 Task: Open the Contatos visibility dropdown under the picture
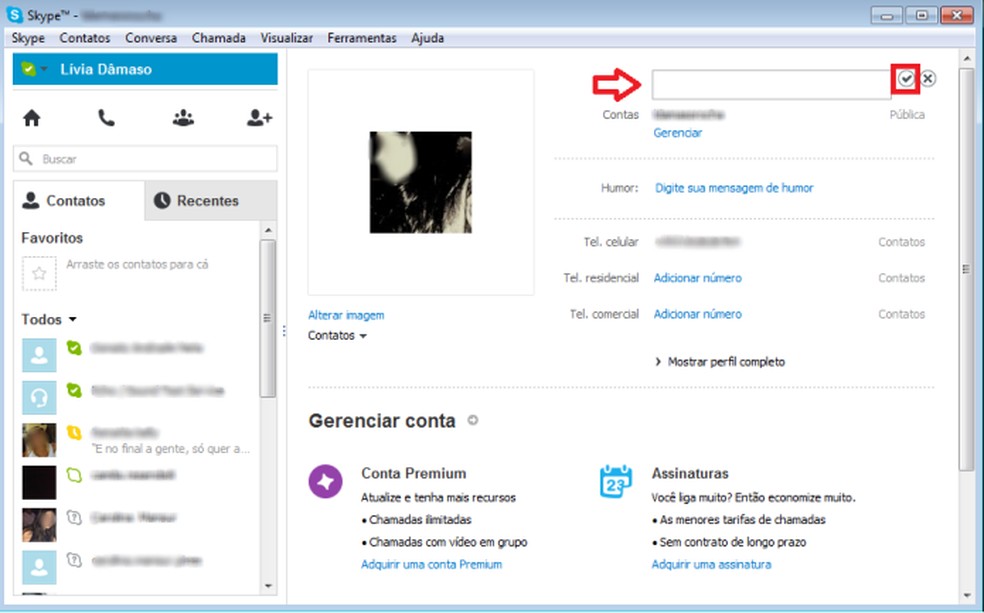[337, 336]
